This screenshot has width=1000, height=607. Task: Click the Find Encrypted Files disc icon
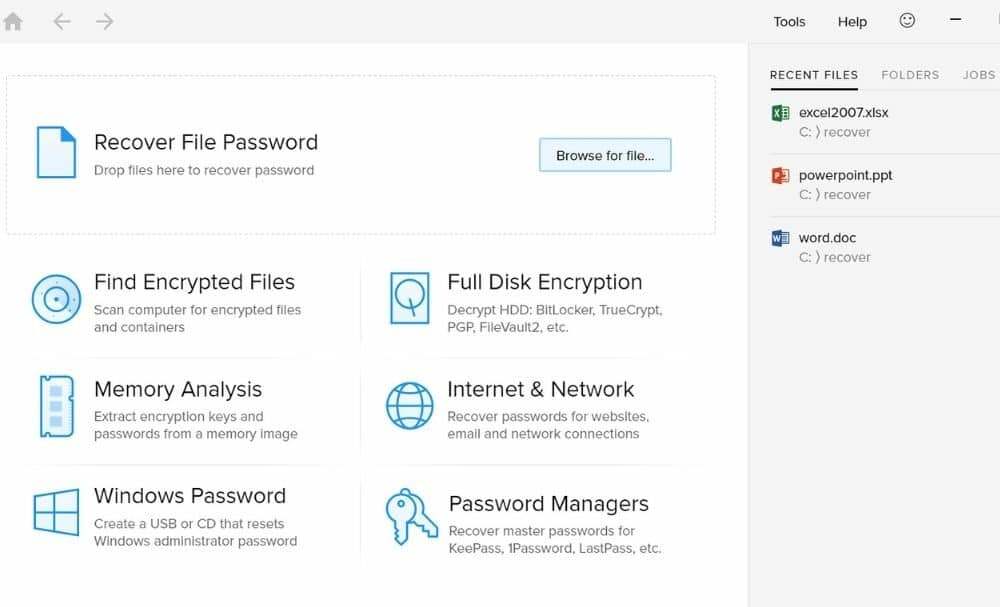pos(56,298)
